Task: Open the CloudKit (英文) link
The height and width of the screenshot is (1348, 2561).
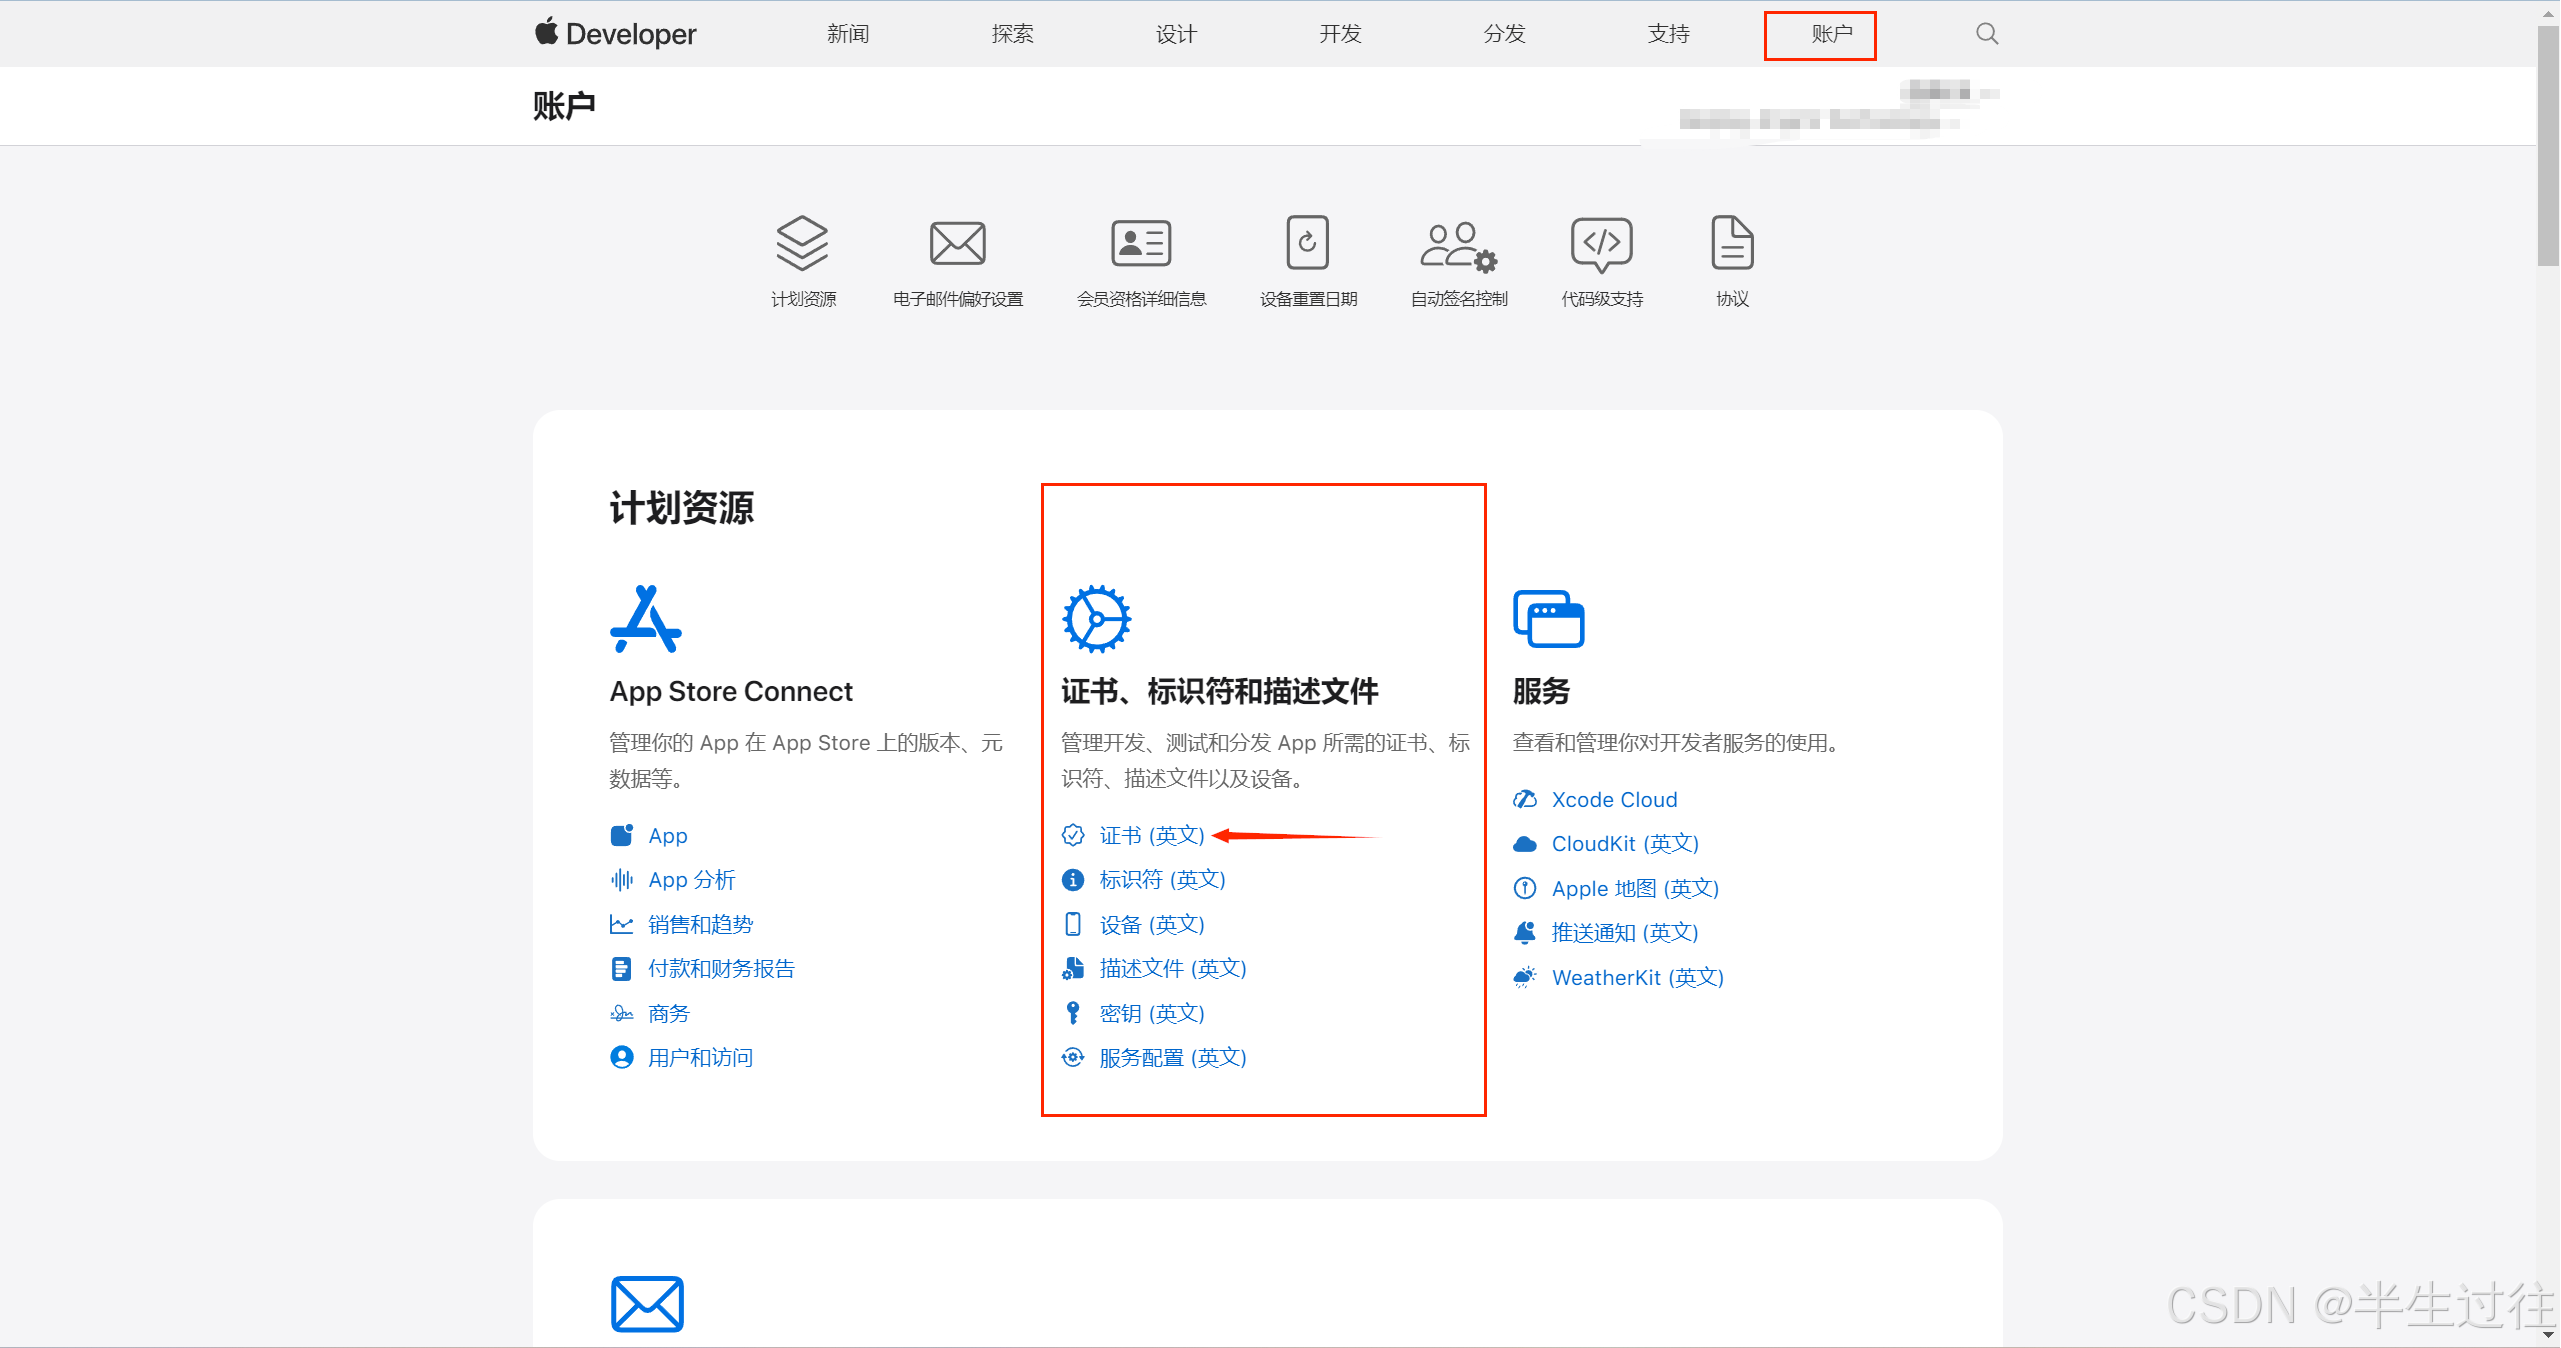Action: [1626, 844]
